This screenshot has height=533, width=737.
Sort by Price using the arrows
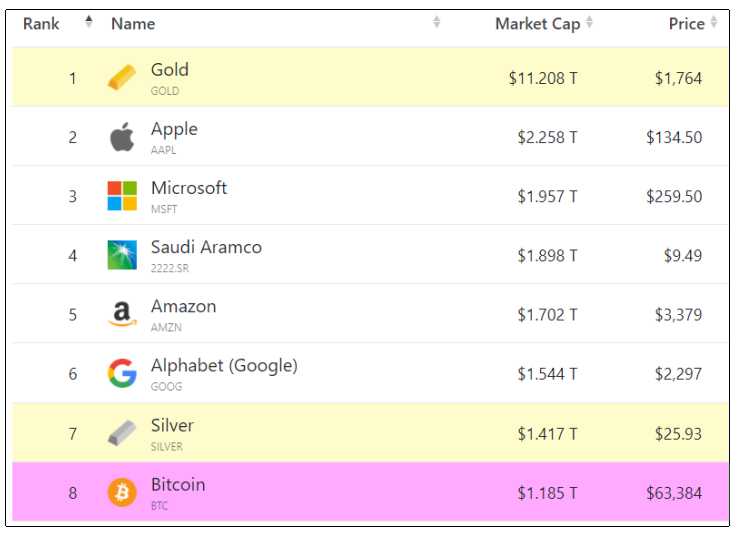(x=714, y=22)
